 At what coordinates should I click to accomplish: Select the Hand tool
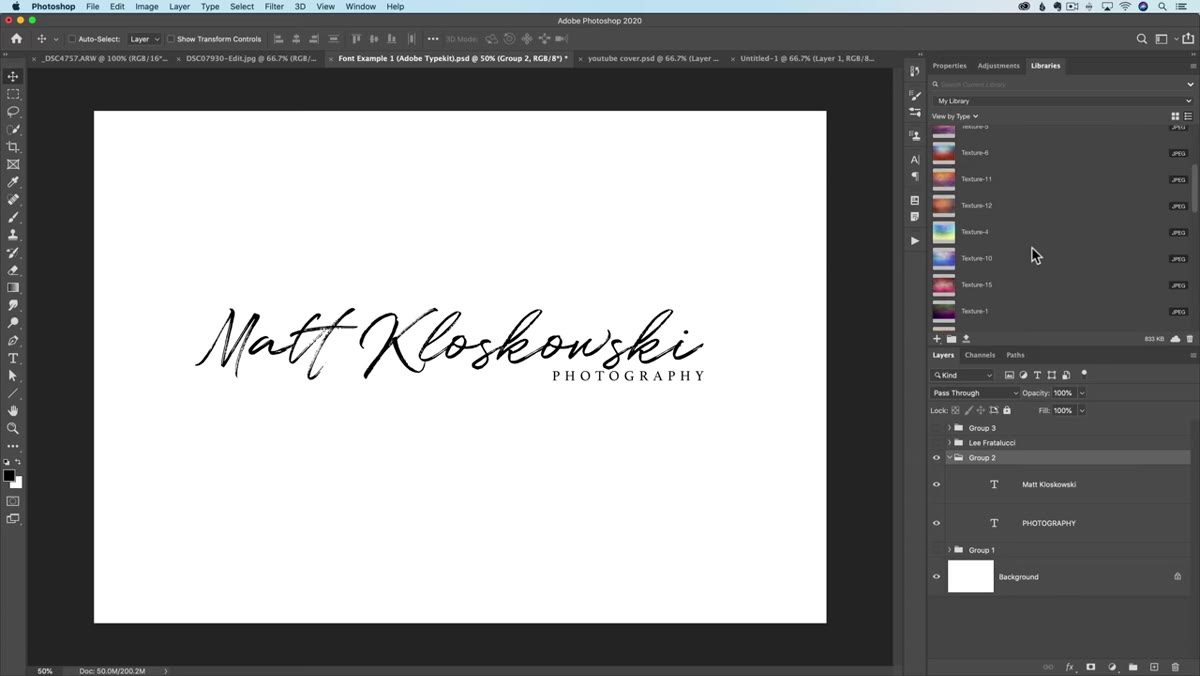pyautogui.click(x=13, y=411)
